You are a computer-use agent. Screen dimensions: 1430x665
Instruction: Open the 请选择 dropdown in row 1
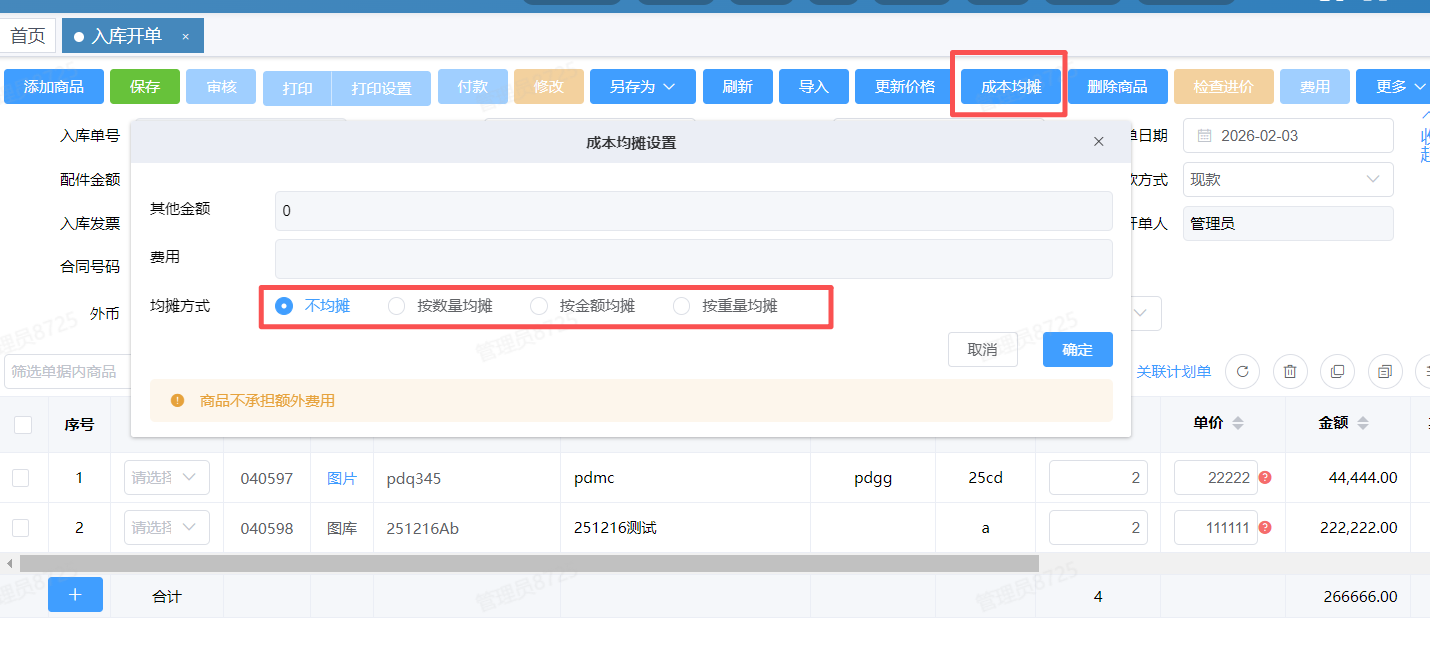click(x=166, y=478)
